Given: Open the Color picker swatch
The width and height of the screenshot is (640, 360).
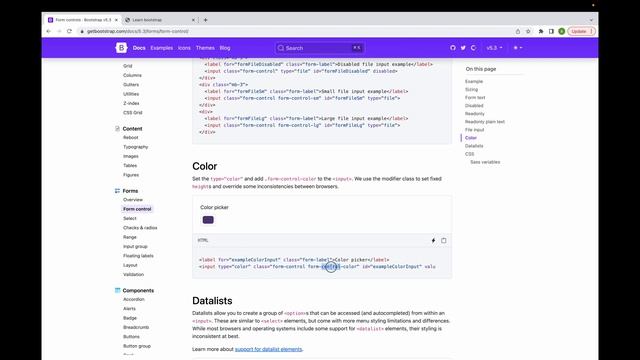Looking at the screenshot, I should point(208,220).
